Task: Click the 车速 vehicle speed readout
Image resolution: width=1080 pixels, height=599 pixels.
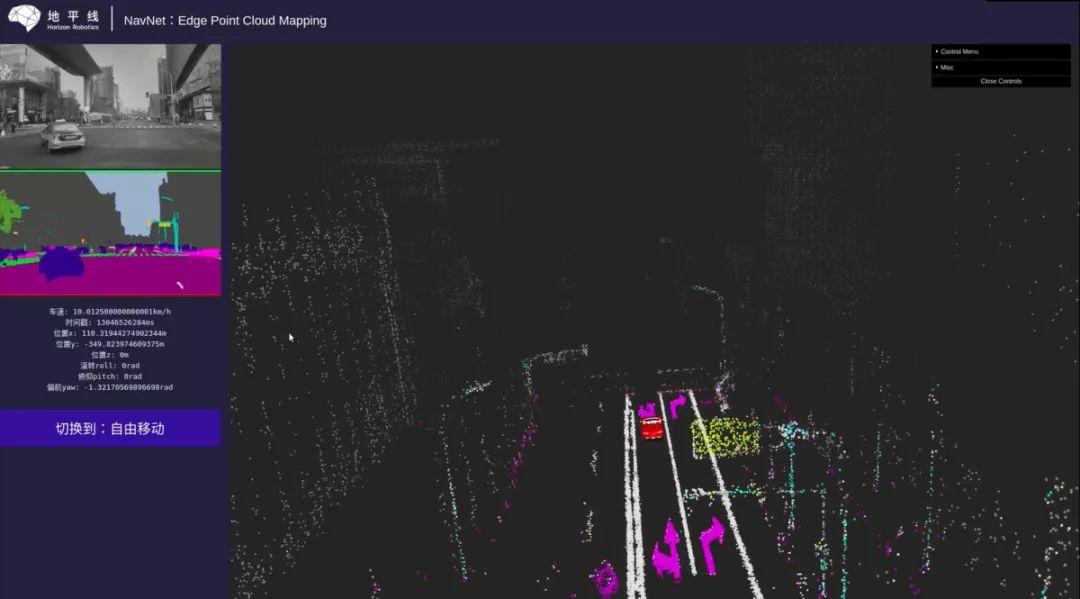Action: pyautogui.click(x=110, y=312)
